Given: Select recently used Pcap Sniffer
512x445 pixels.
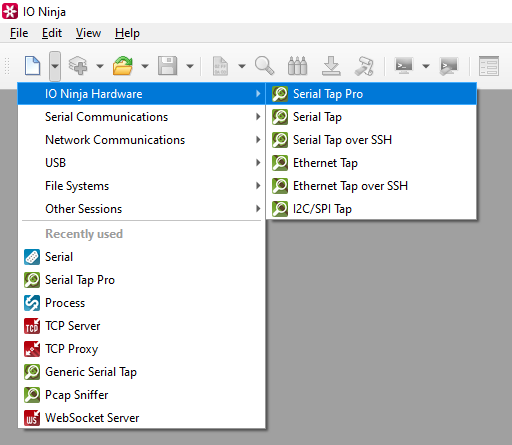Looking at the screenshot, I should [142, 395].
